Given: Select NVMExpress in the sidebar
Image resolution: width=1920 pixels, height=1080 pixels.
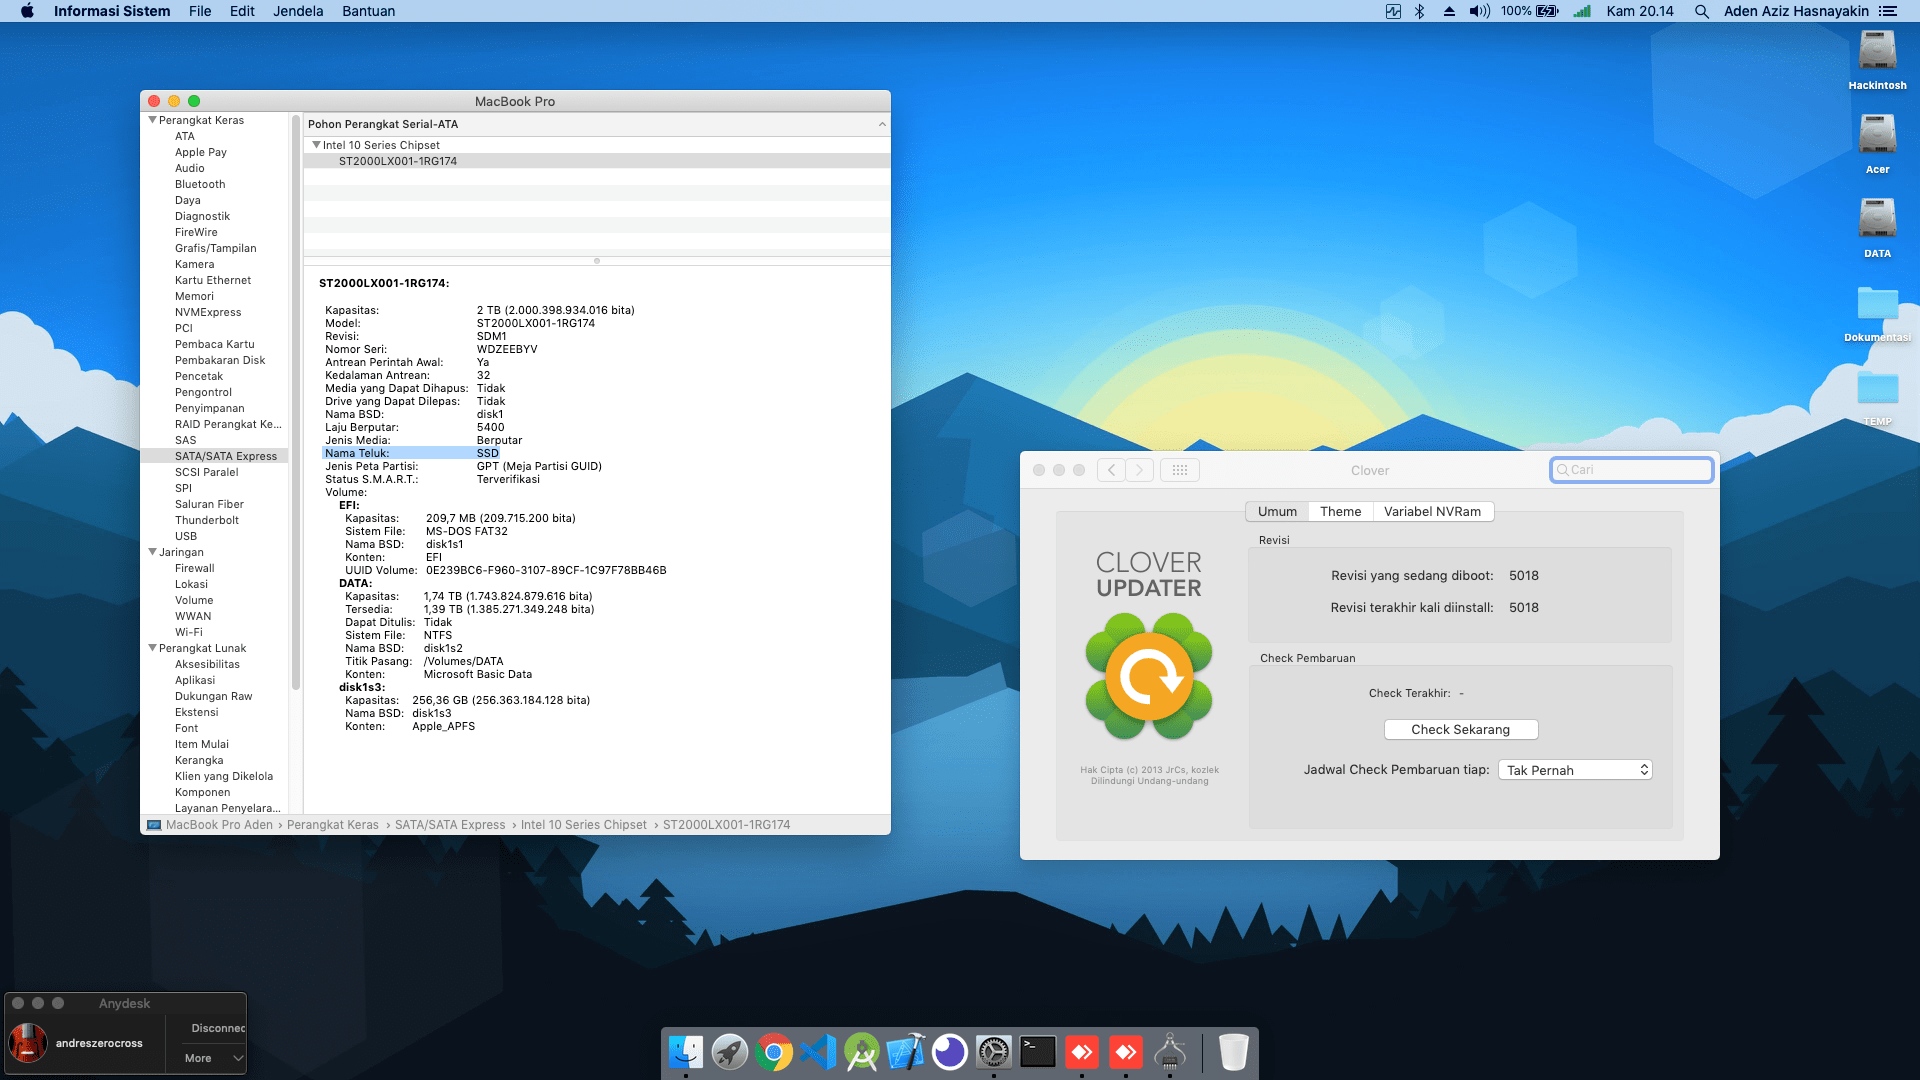Looking at the screenshot, I should click(x=208, y=312).
